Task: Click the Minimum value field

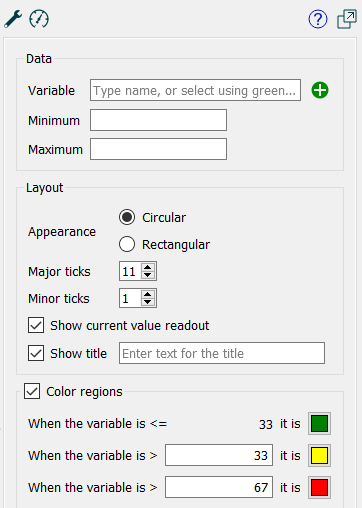Action: coord(158,120)
